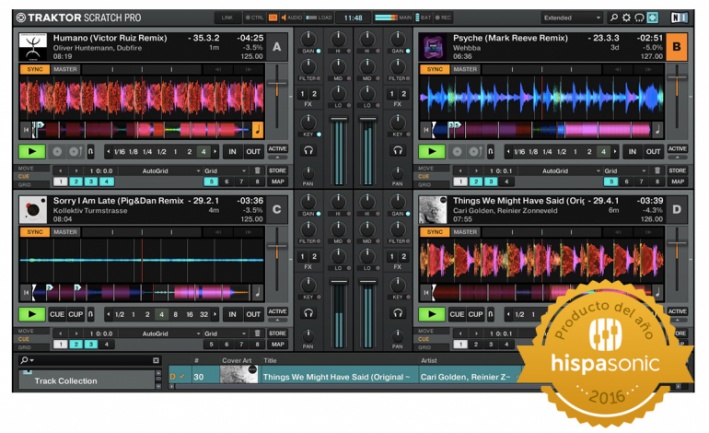
Task: Enable headphone cue for Deck C channel
Action: [308, 313]
